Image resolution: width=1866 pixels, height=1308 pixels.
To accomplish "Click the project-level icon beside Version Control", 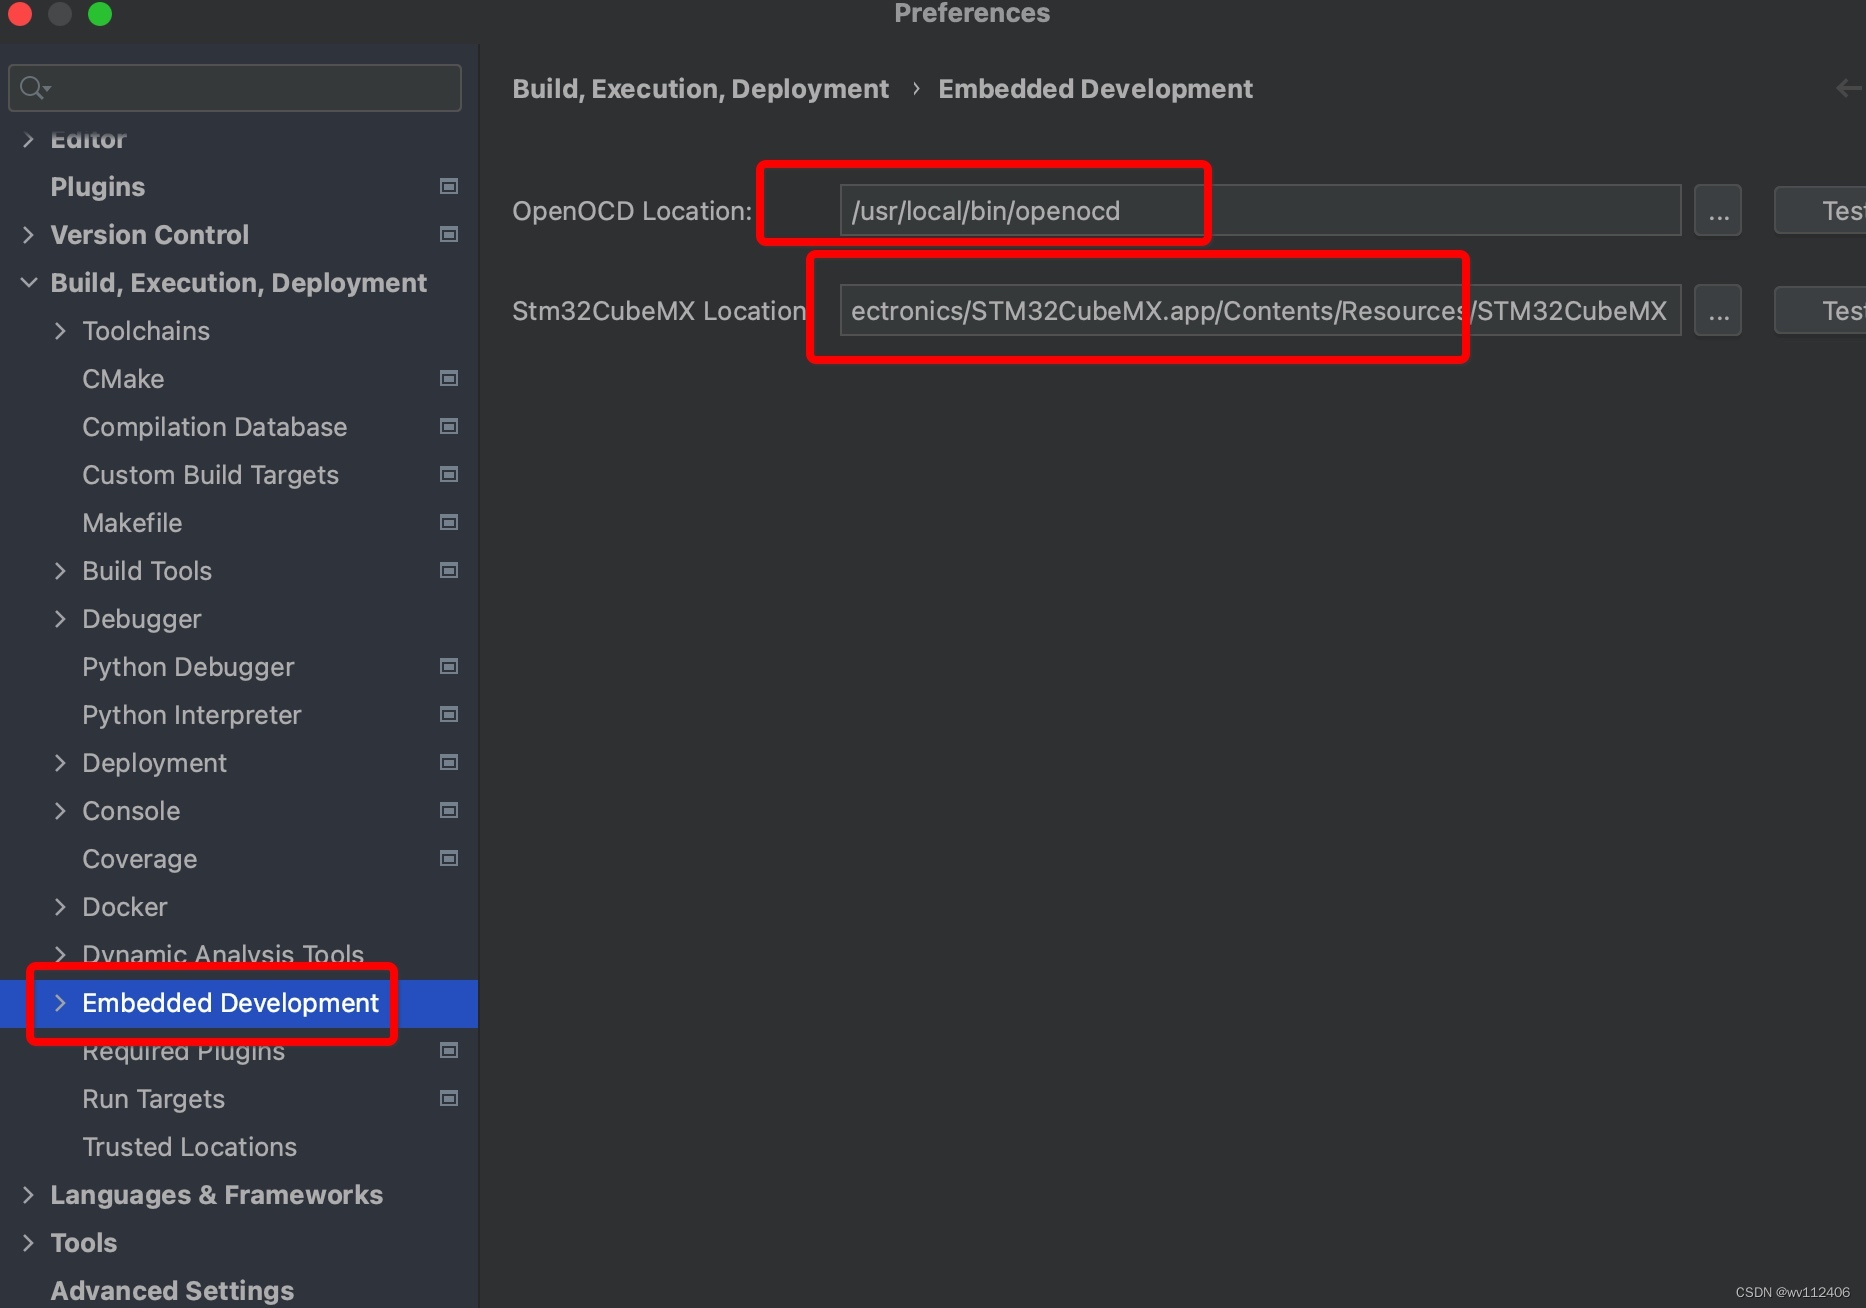I will pyautogui.click(x=449, y=234).
